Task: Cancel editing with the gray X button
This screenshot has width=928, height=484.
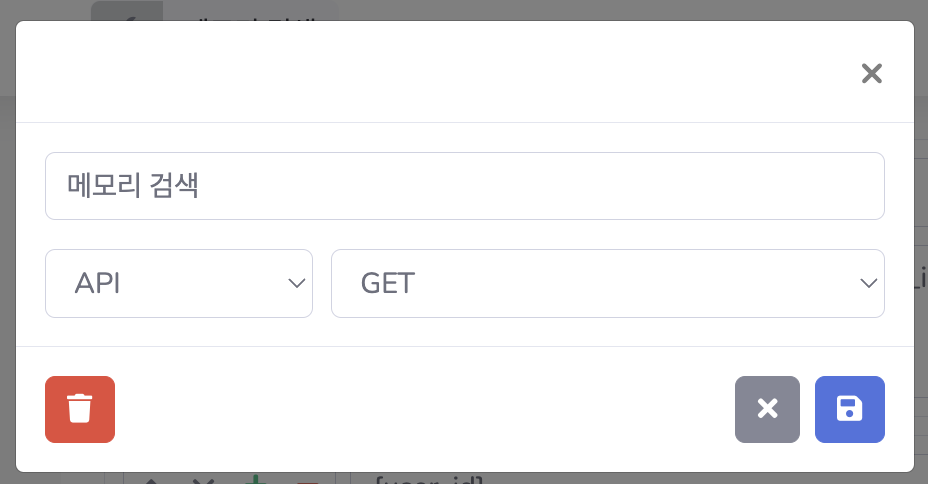Action: coord(768,409)
